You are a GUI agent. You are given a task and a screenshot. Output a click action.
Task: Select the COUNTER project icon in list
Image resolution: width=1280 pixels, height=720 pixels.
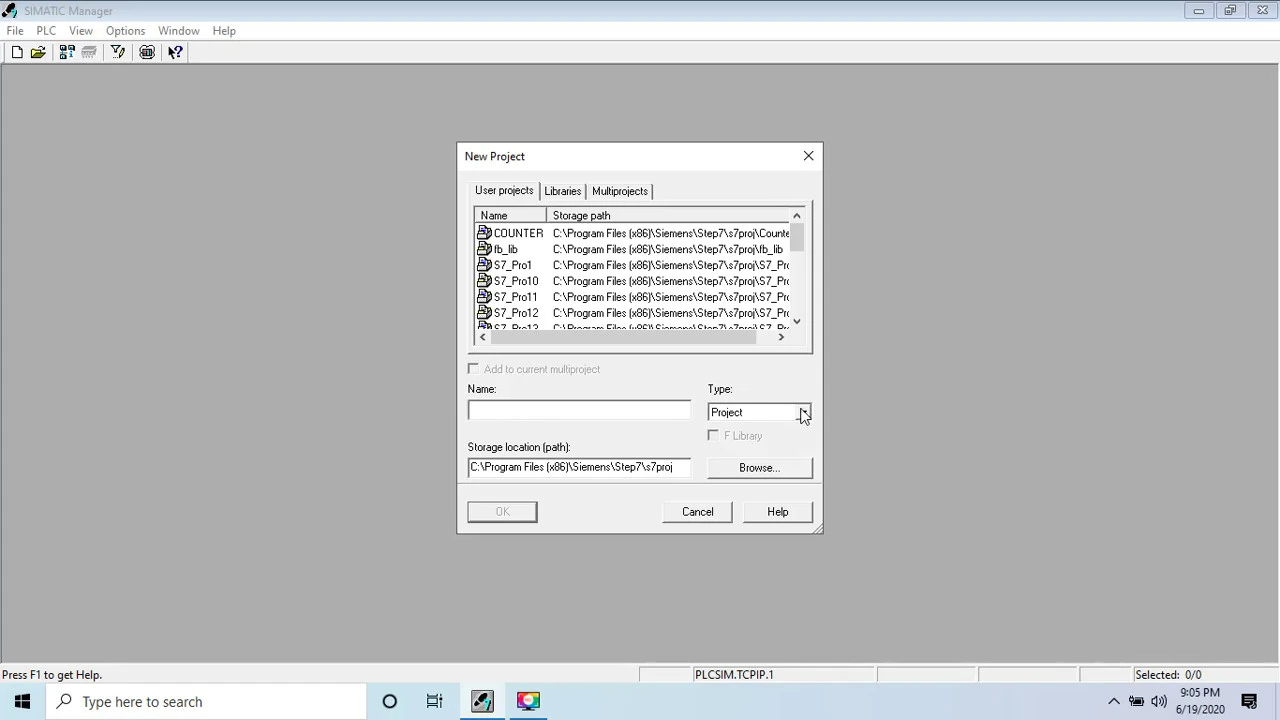click(484, 233)
